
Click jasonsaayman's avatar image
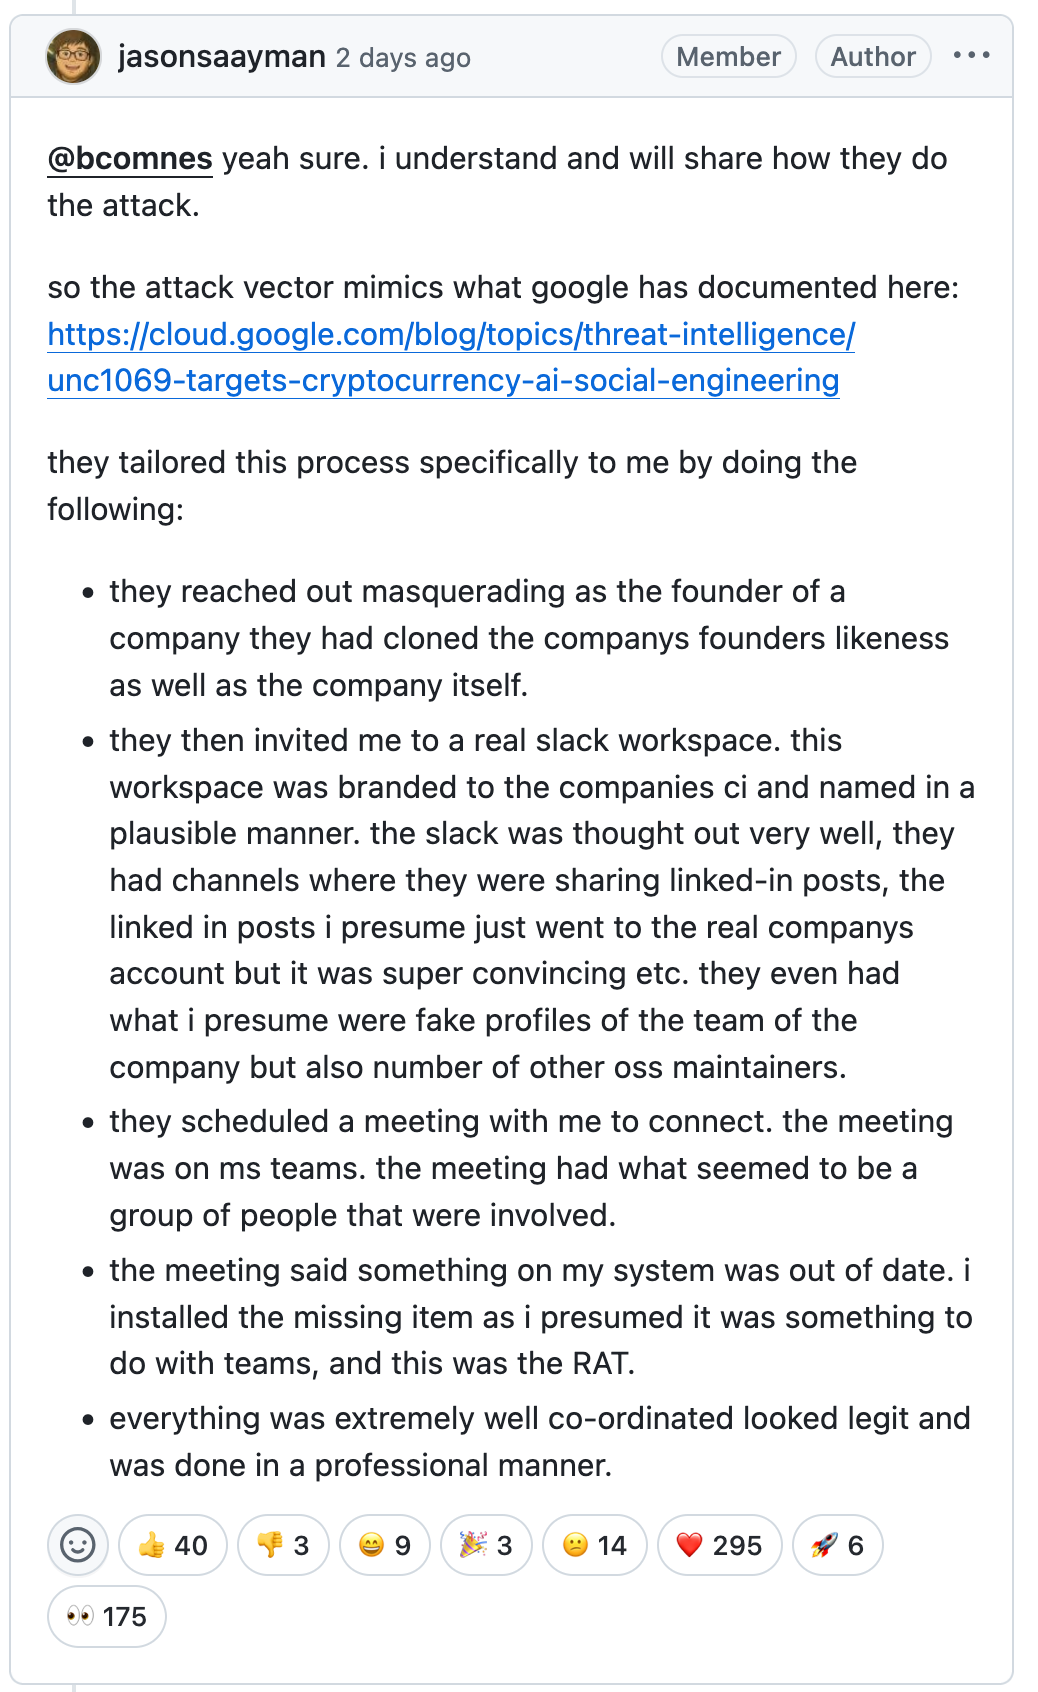point(74,56)
